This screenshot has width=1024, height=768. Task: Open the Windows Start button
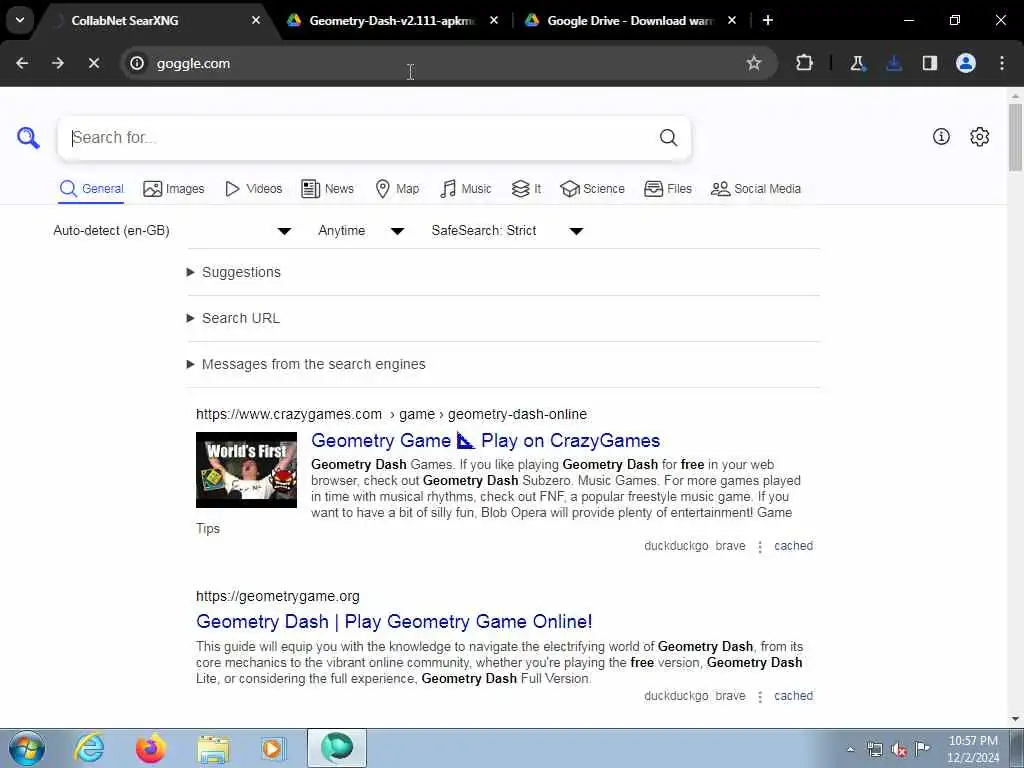point(27,748)
